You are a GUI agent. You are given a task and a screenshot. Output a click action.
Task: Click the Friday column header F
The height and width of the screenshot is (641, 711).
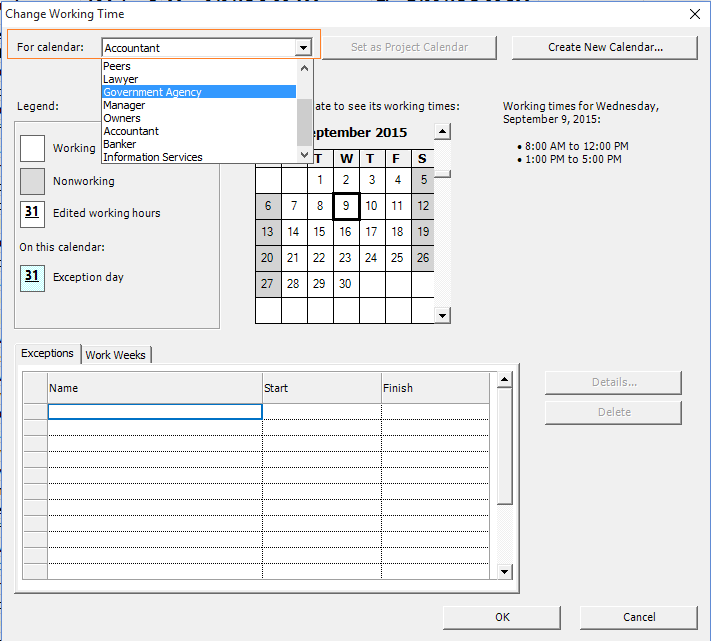(398, 159)
